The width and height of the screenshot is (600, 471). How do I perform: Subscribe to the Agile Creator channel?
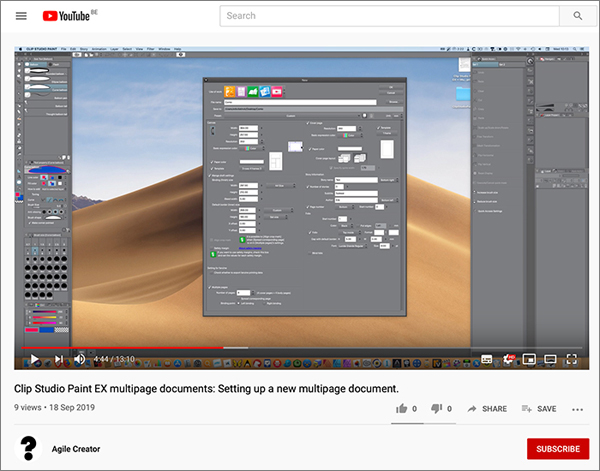(x=557, y=448)
